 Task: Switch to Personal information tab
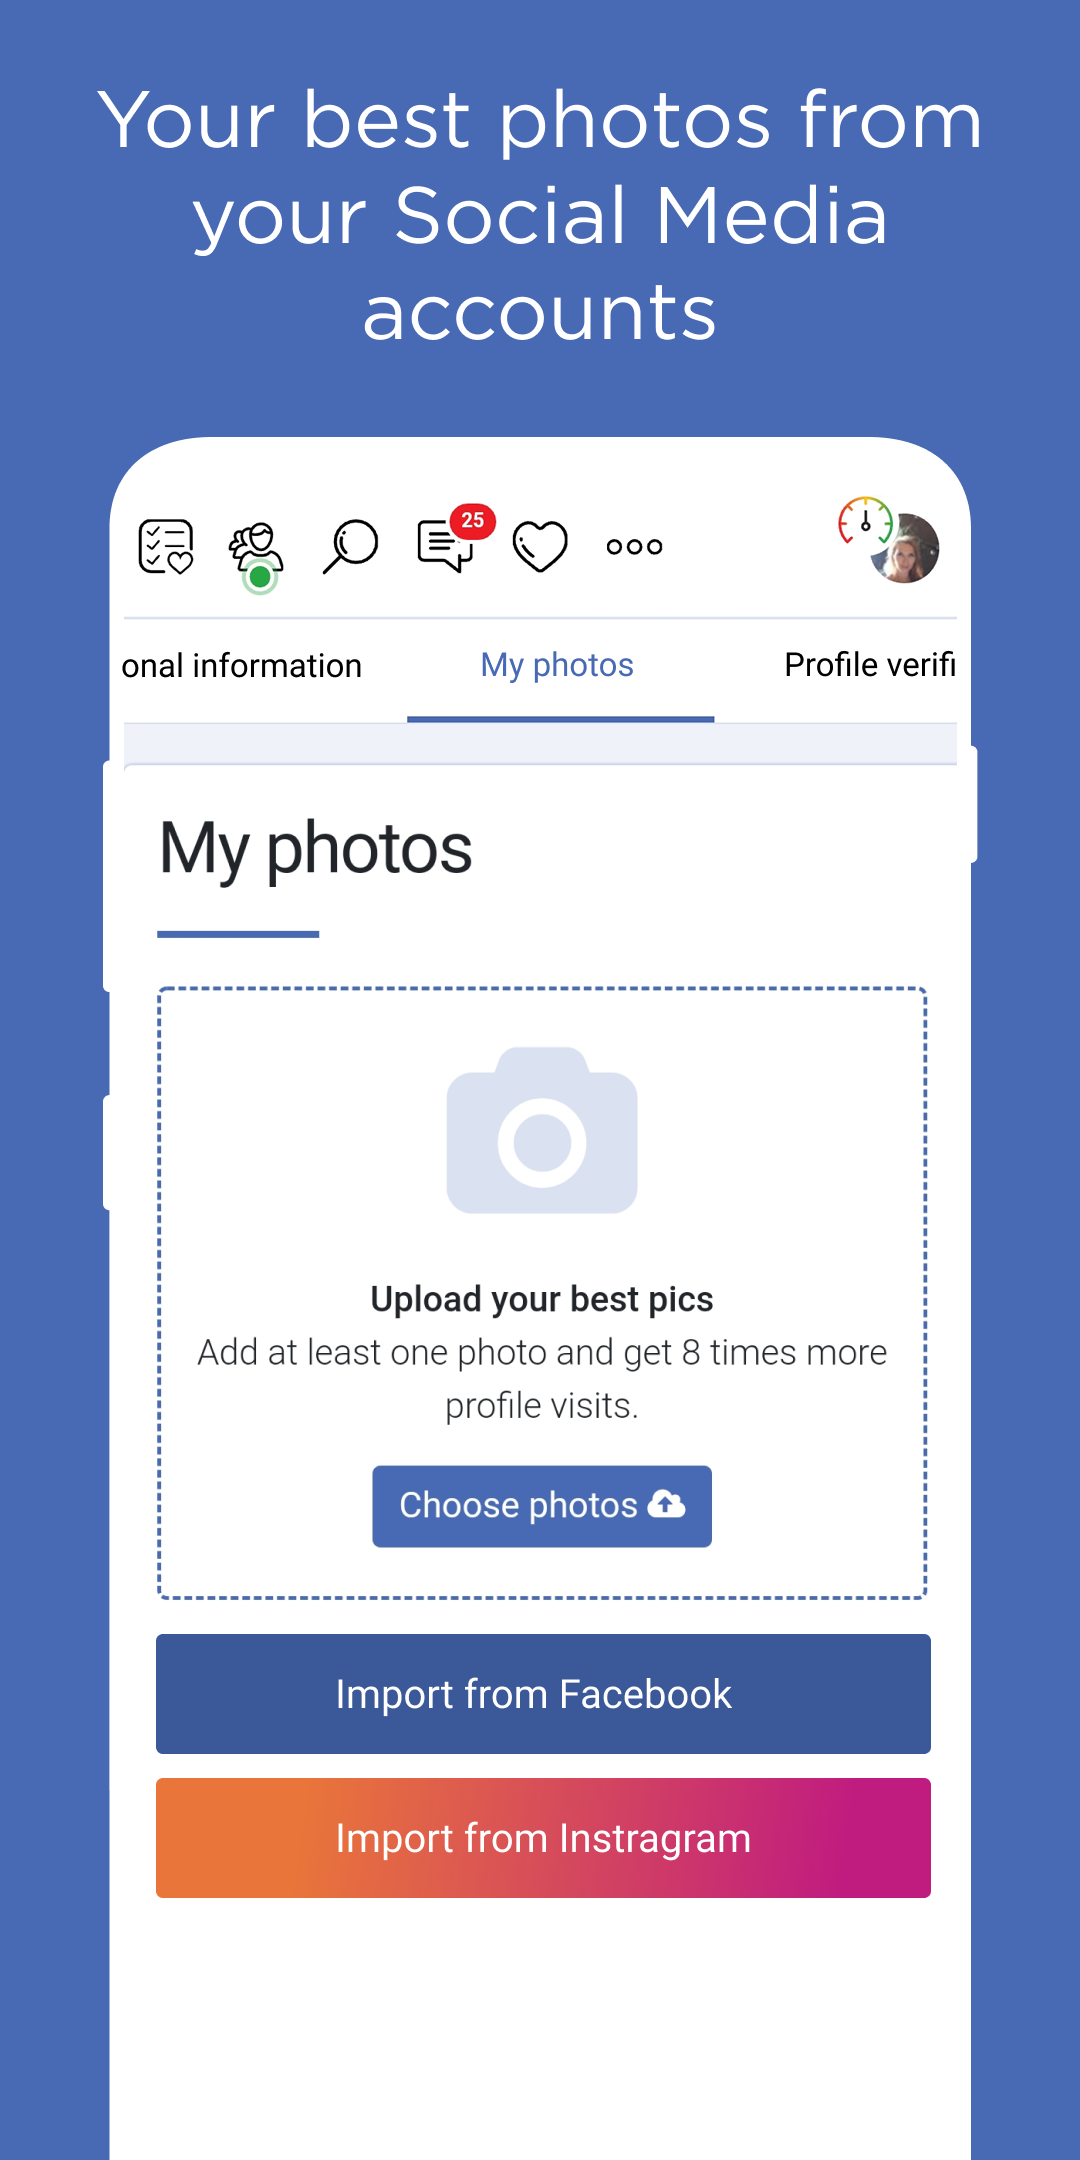[241, 666]
